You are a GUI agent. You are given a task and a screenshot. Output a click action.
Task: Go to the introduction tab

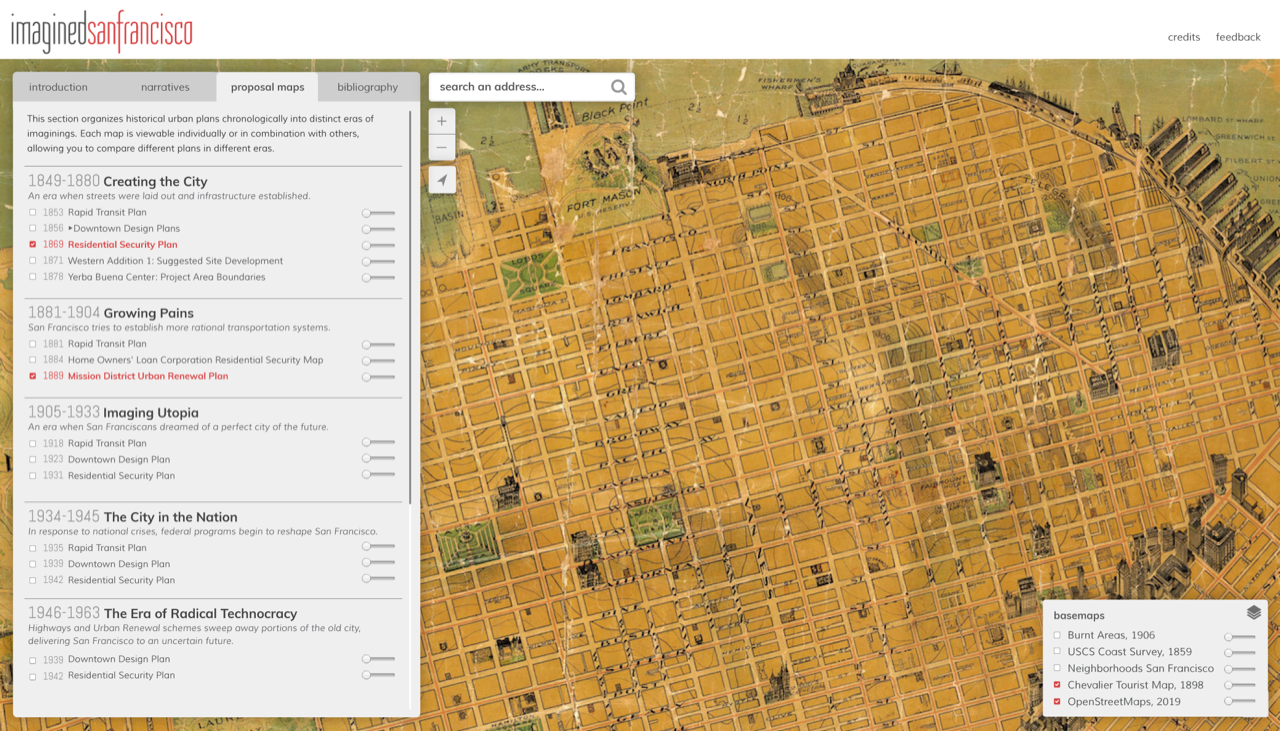(58, 87)
